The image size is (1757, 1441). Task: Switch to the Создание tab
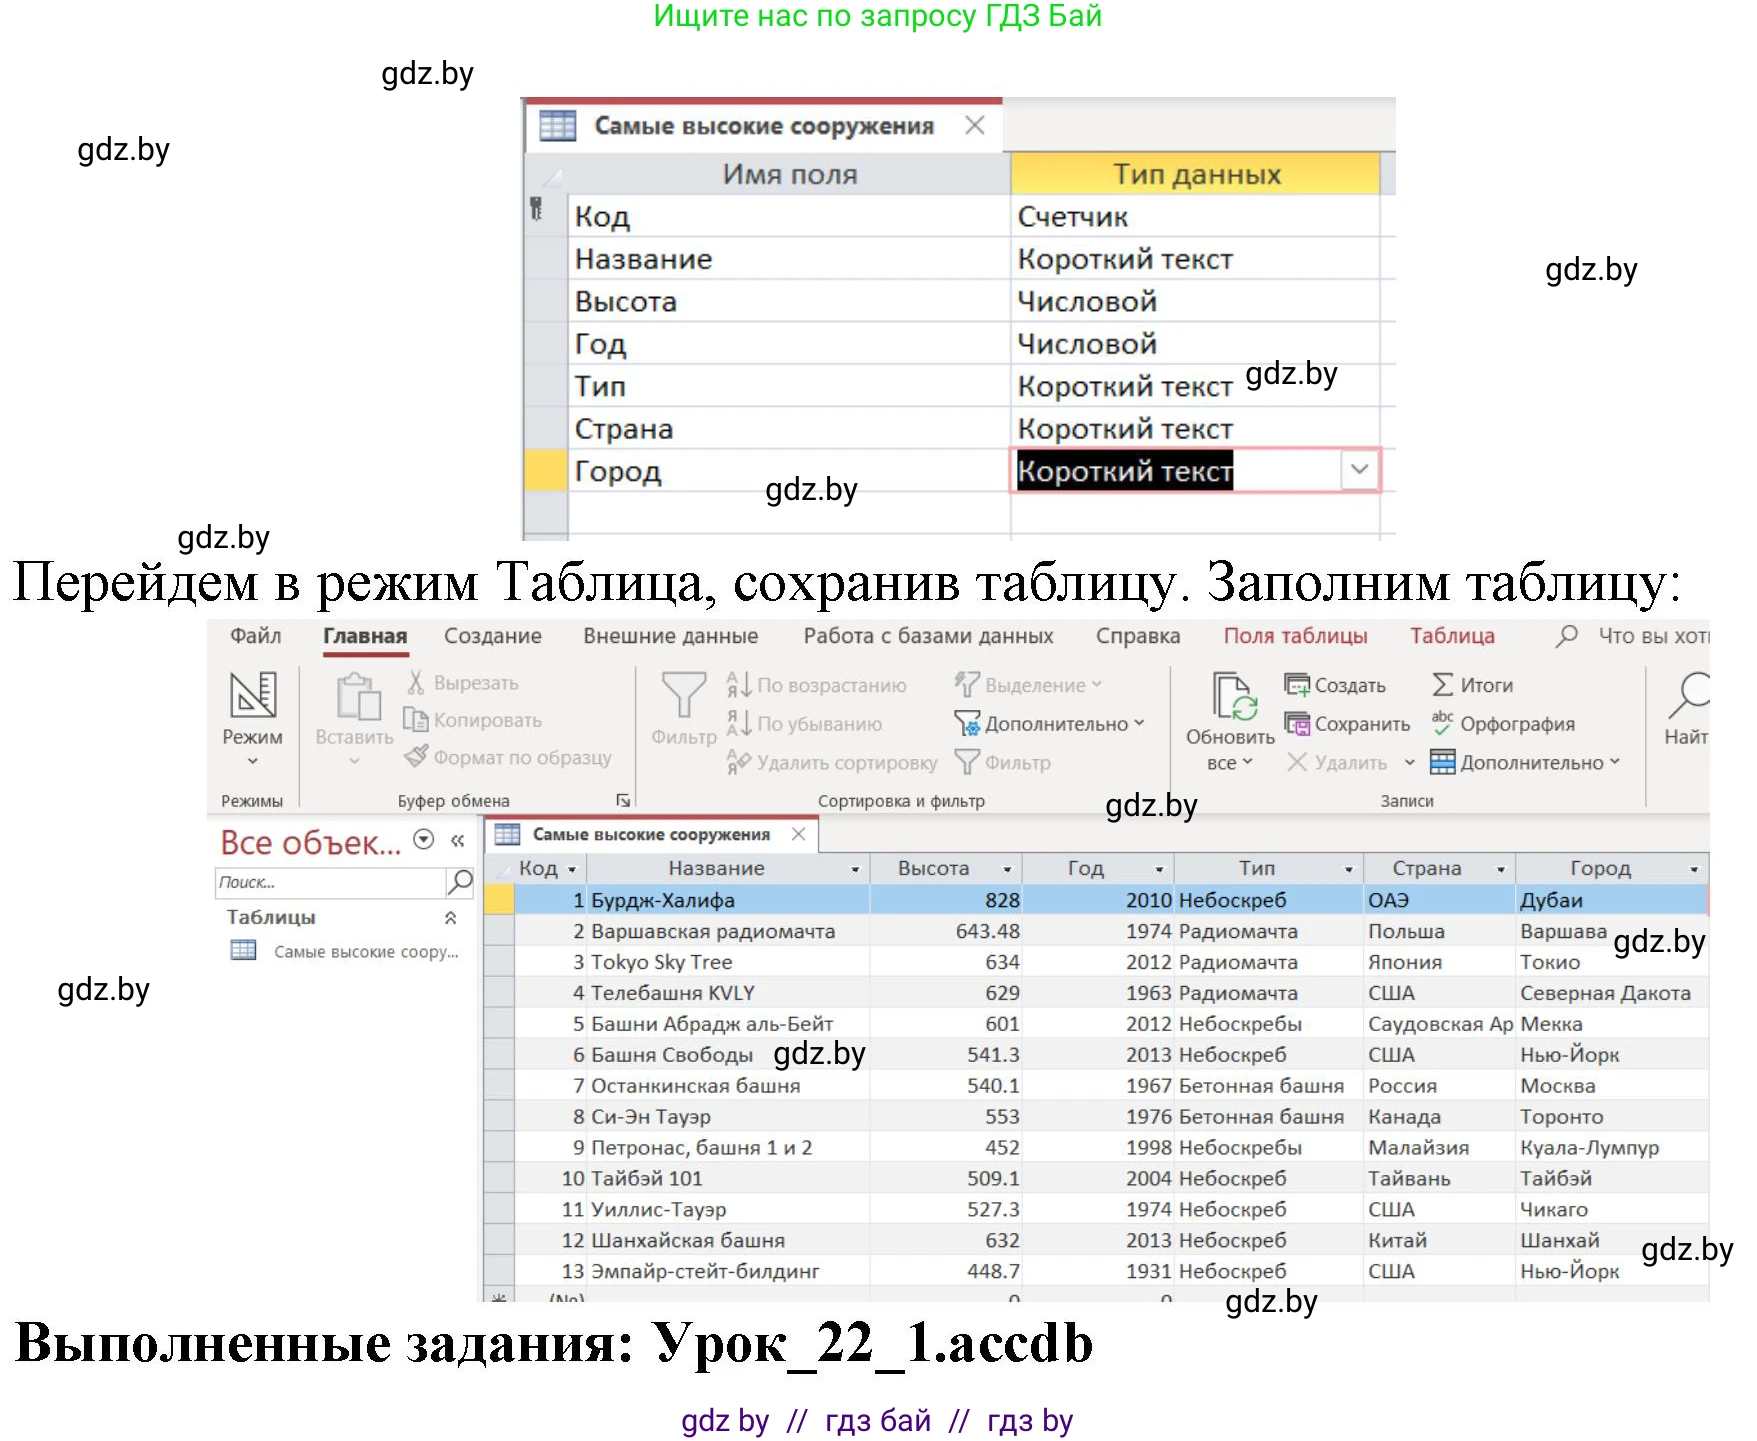pos(494,634)
